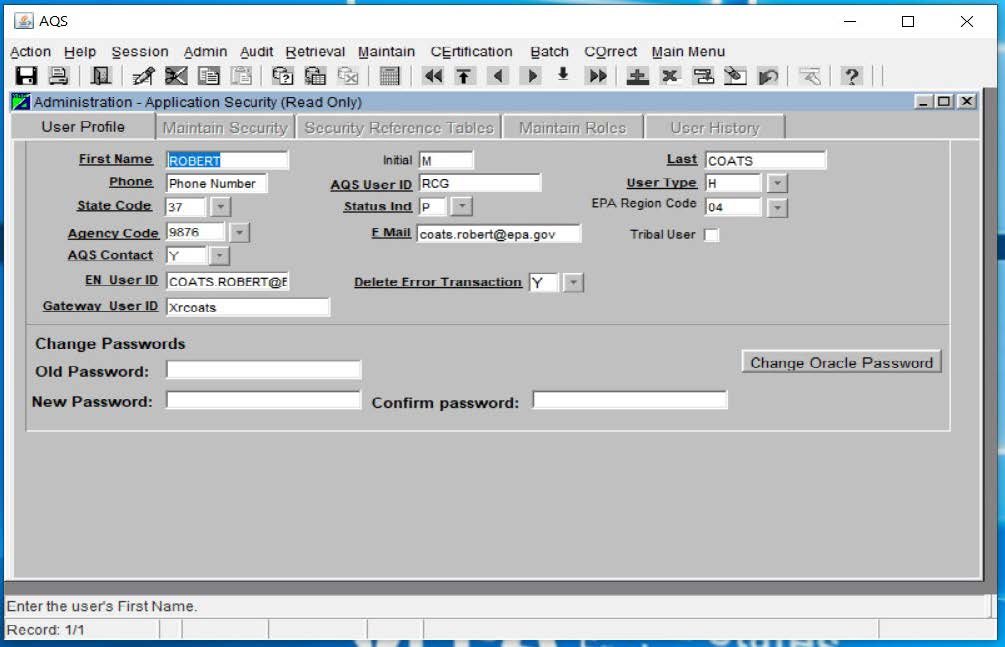This screenshot has width=1005, height=647.
Task: Toggle the Tribal User checkbox
Action: [711, 235]
